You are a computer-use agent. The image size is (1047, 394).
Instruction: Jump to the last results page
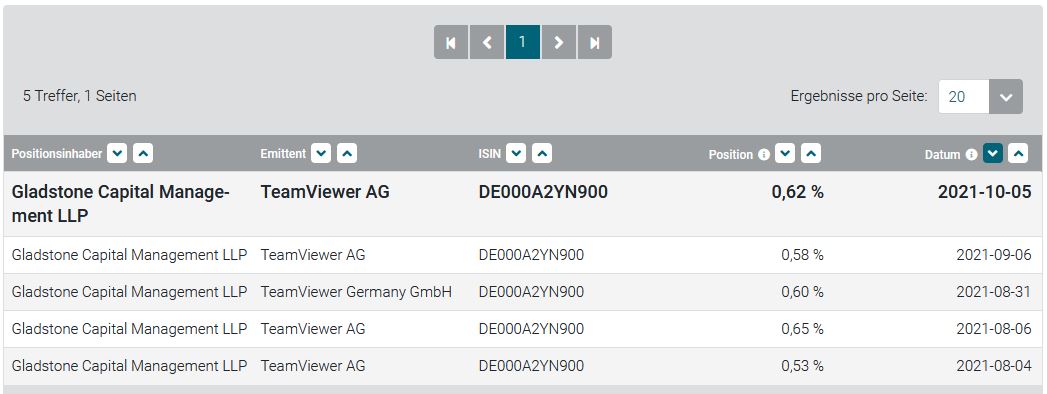(594, 42)
